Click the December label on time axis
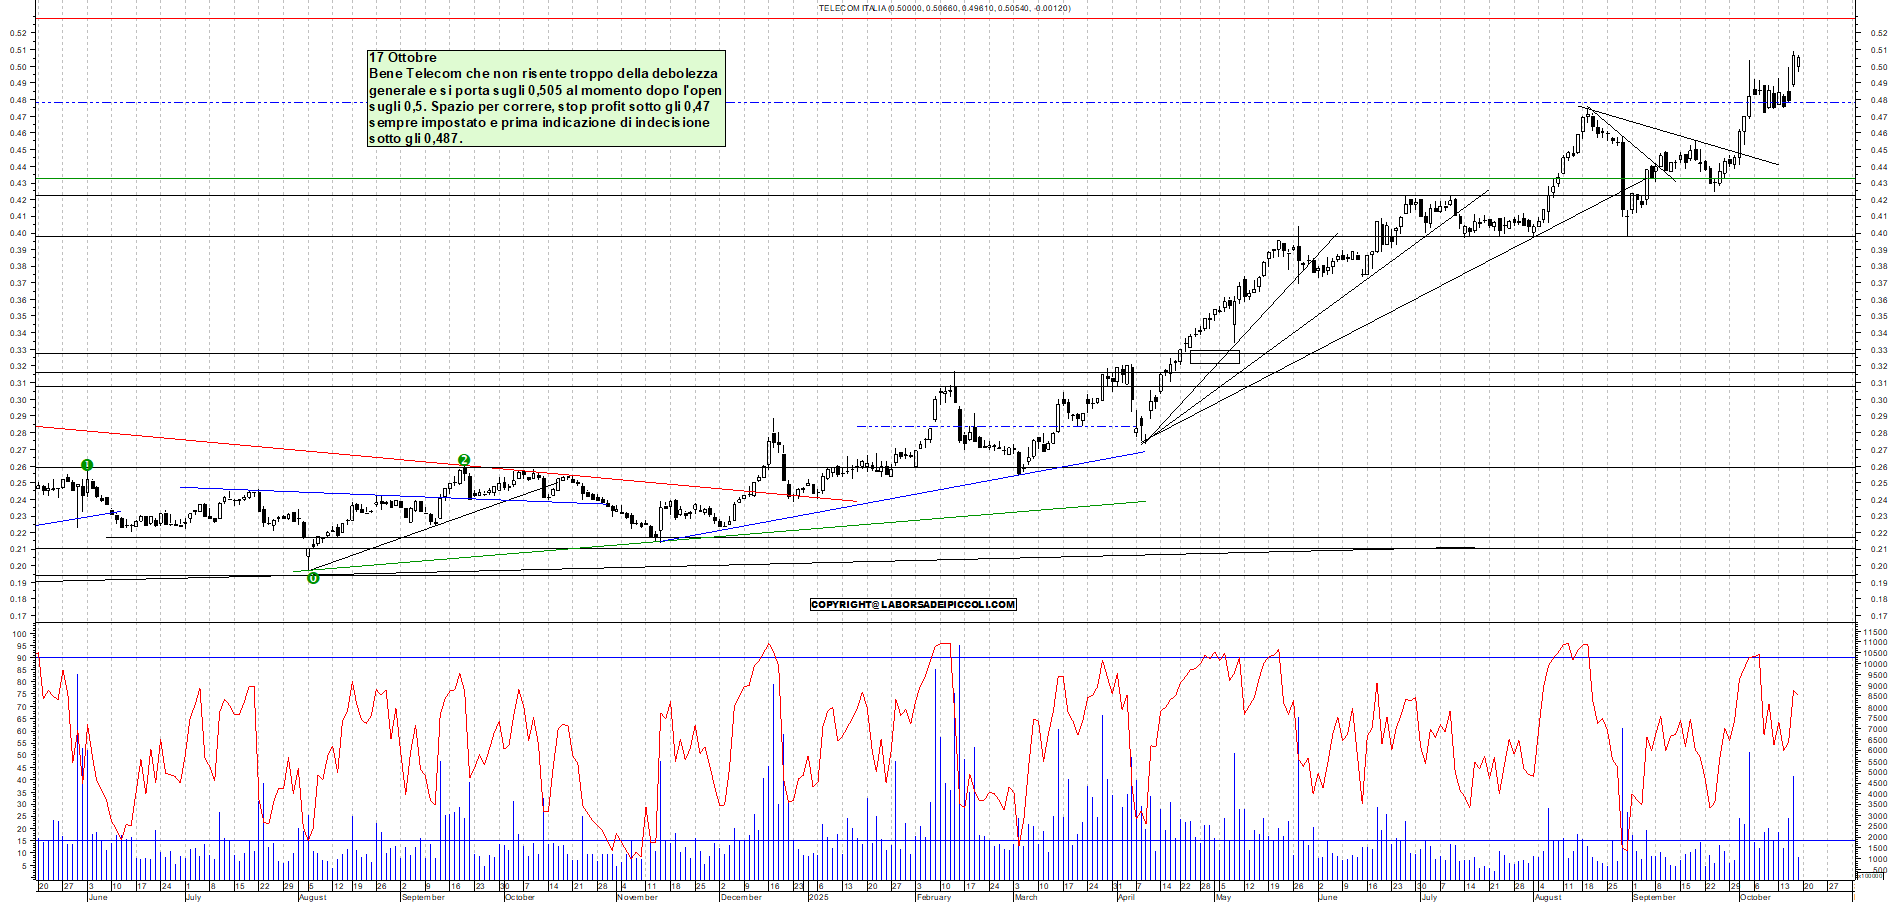This screenshot has width=1890, height=902. 741,897
